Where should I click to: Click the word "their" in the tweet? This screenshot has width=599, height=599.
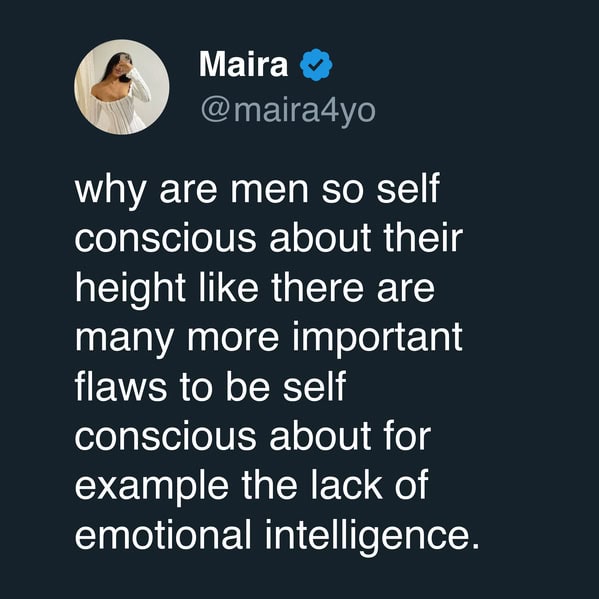[423, 237]
